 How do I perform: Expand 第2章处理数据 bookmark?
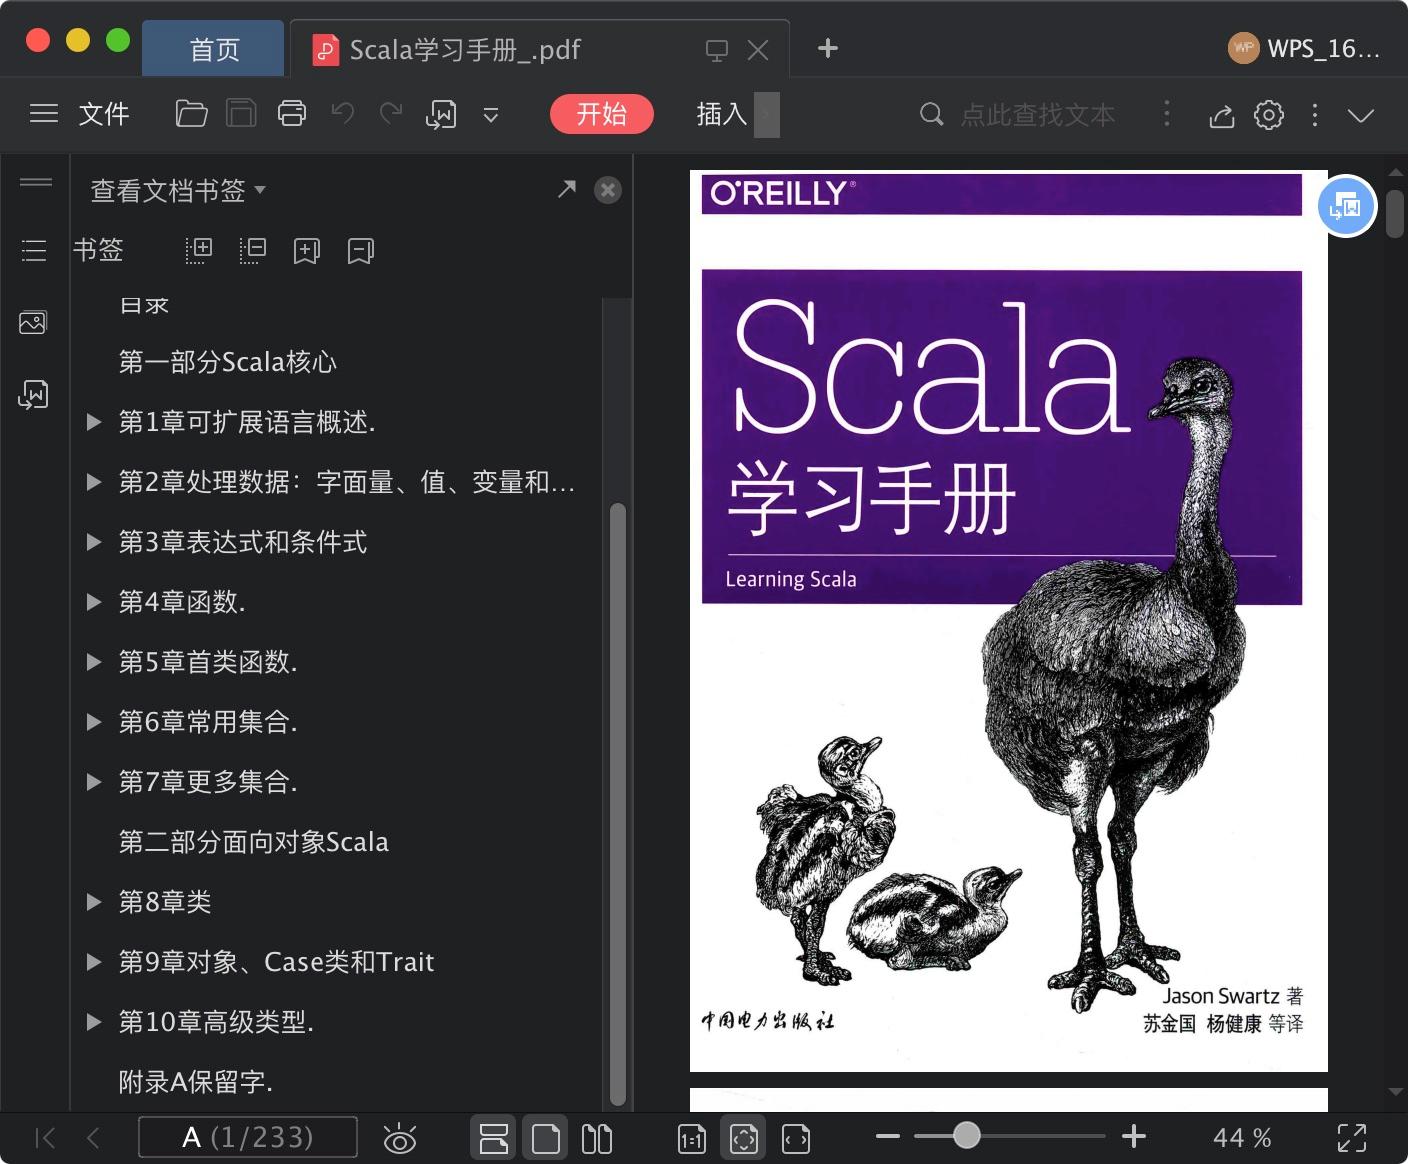(x=94, y=482)
